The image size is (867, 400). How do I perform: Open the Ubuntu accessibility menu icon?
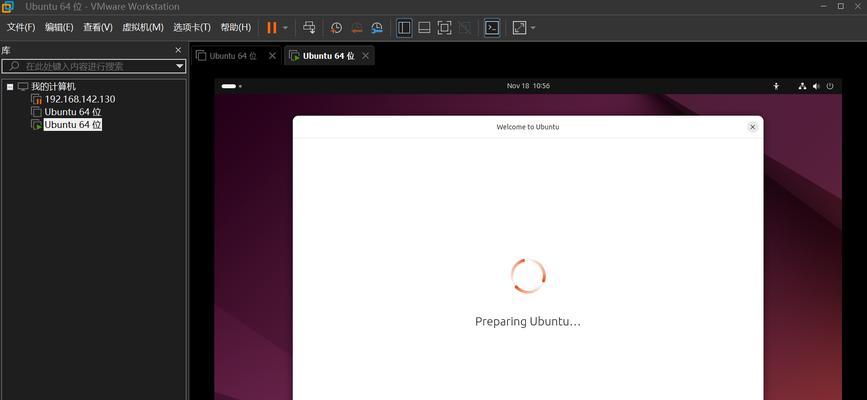[x=776, y=86]
